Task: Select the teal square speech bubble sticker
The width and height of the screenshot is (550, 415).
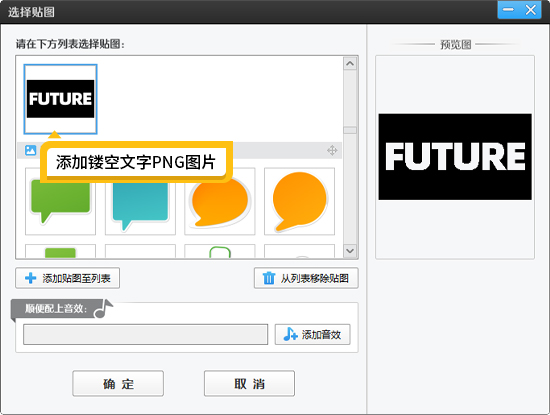Action: (140, 201)
